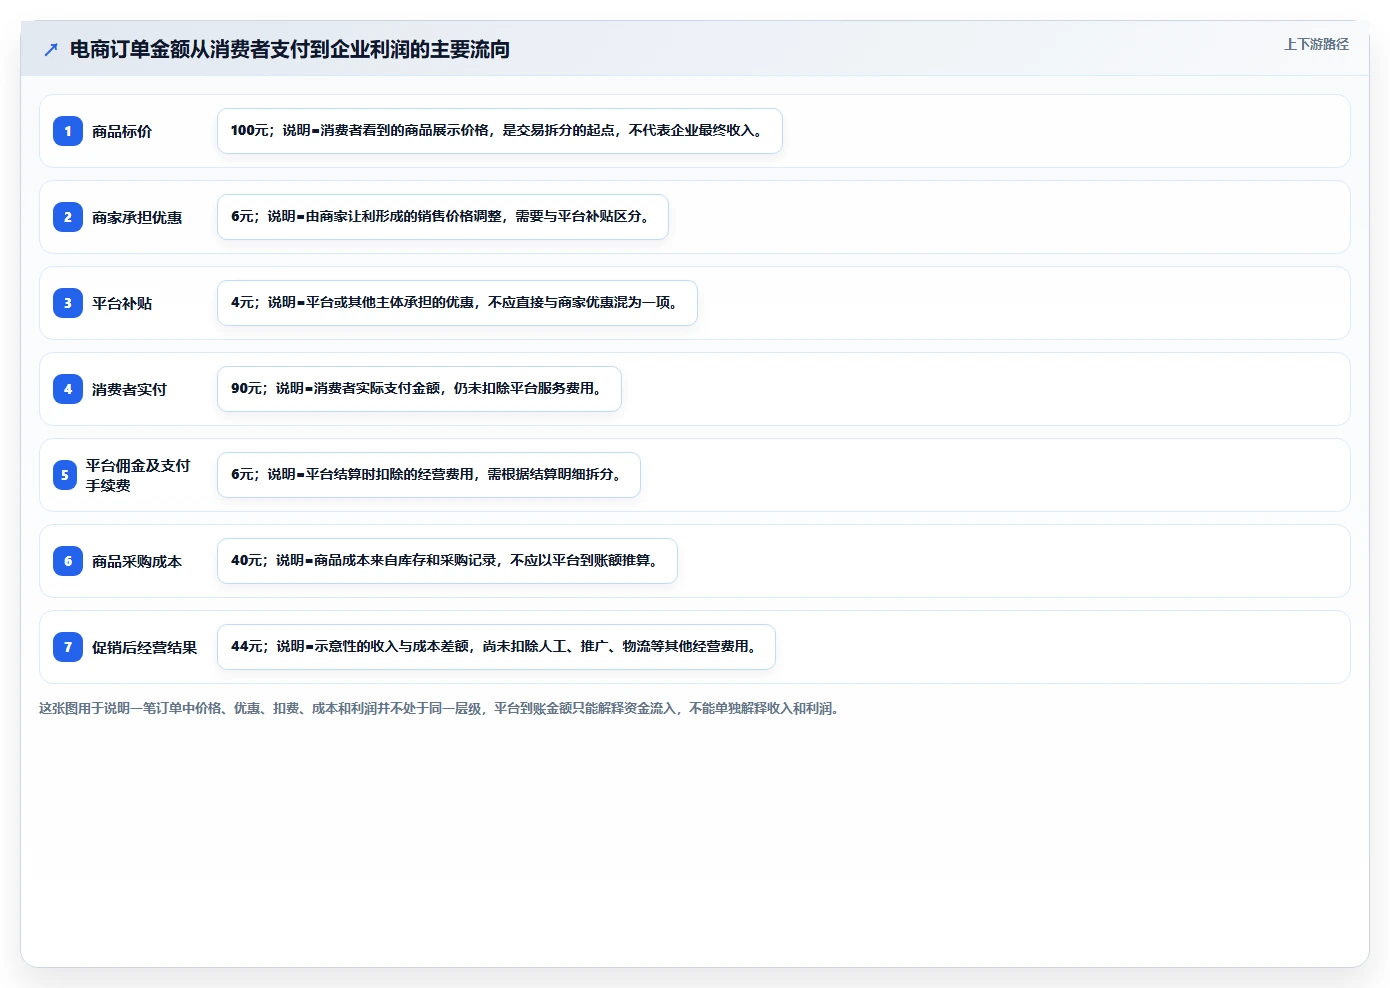Click the 消费者实付 label

pyautogui.click(x=129, y=389)
